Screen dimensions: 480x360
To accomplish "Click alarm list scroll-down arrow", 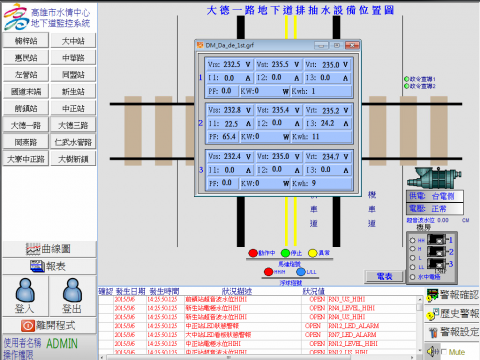I will click(x=420, y=350).
